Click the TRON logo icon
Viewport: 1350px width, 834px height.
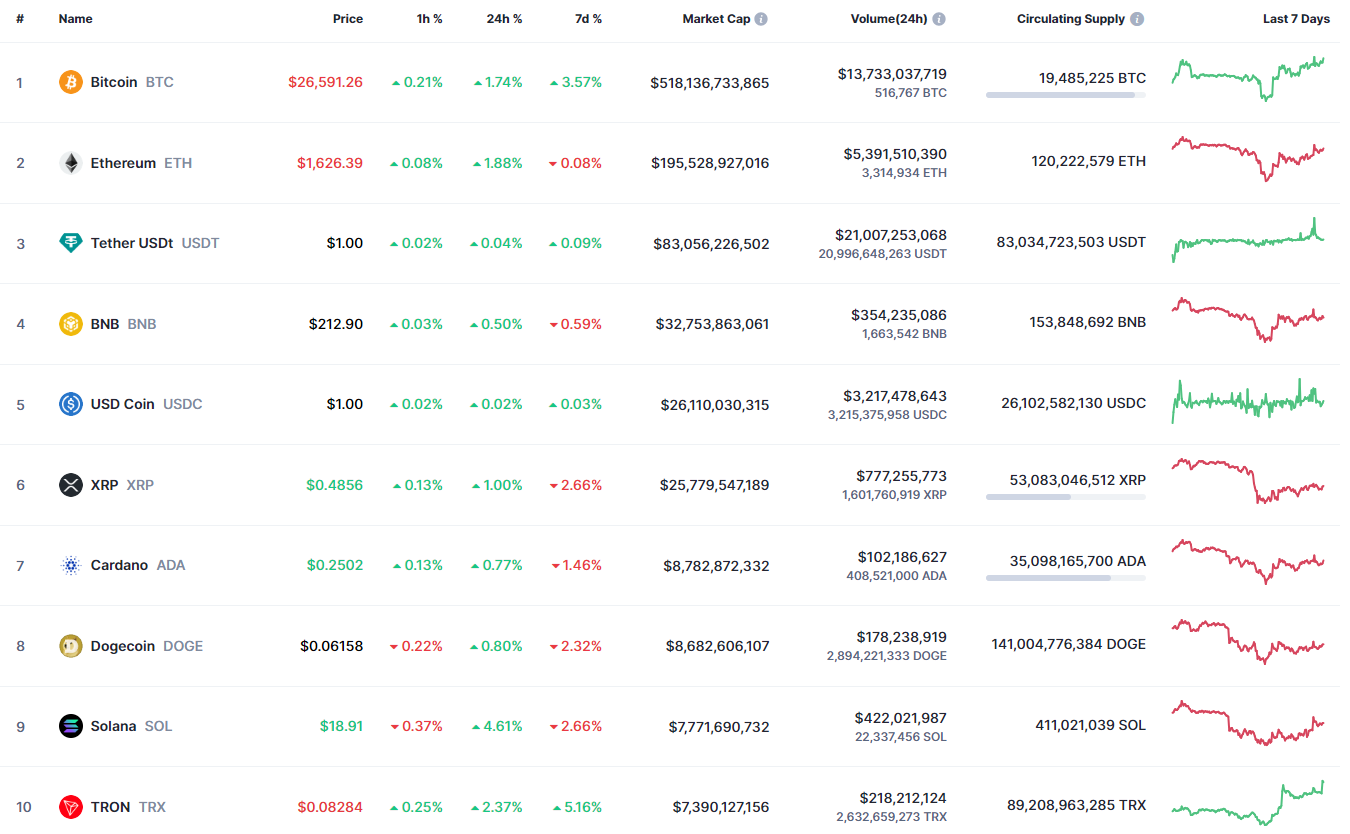click(71, 807)
